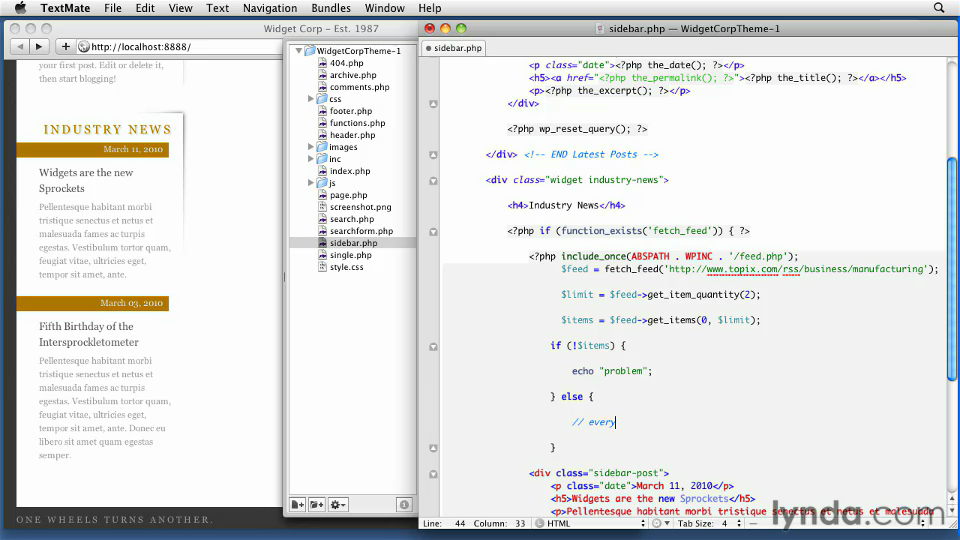Screen dimensions: 960x540
Task: Click the 404.php file icon
Action: click(x=323, y=62)
